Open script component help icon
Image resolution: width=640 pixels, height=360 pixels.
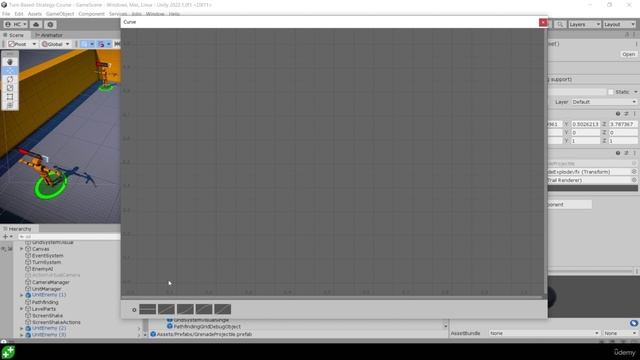point(618,153)
